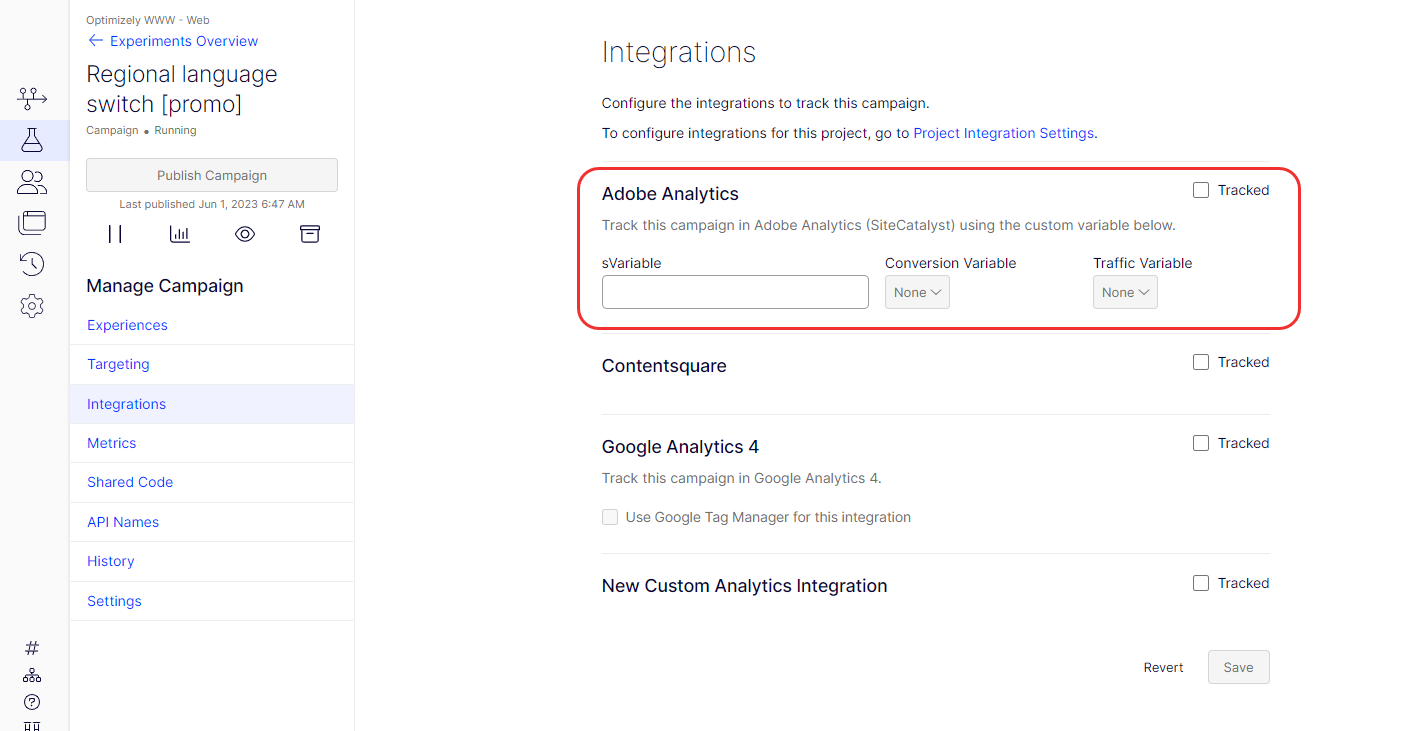Open the Experiments flask icon
This screenshot has width=1423, height=731.
[x=32, y=140]
